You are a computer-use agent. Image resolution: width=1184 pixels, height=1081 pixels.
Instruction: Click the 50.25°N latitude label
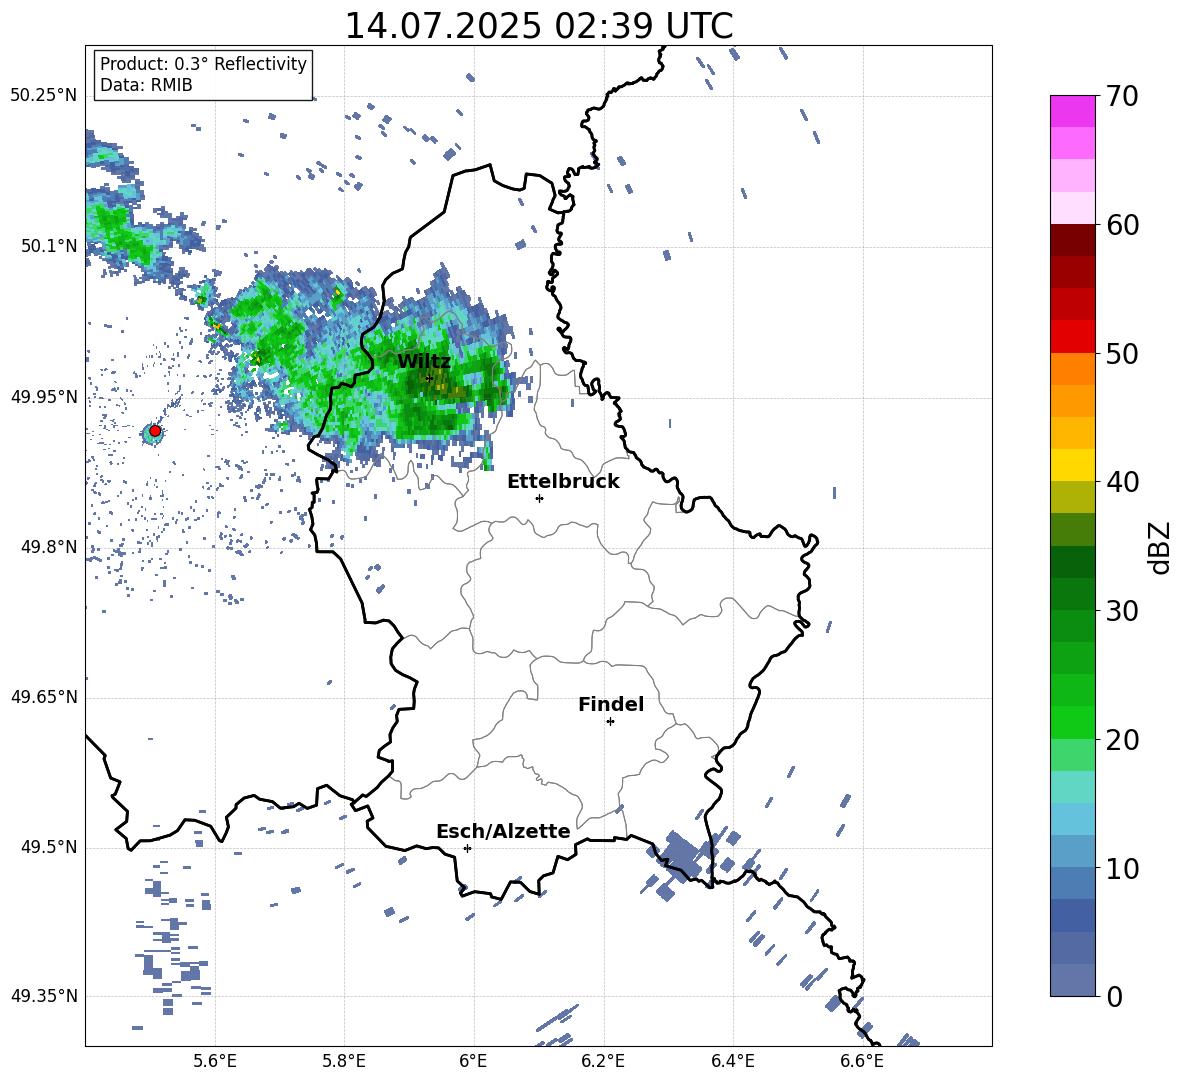pyautogui.click(x=44, y=95)
